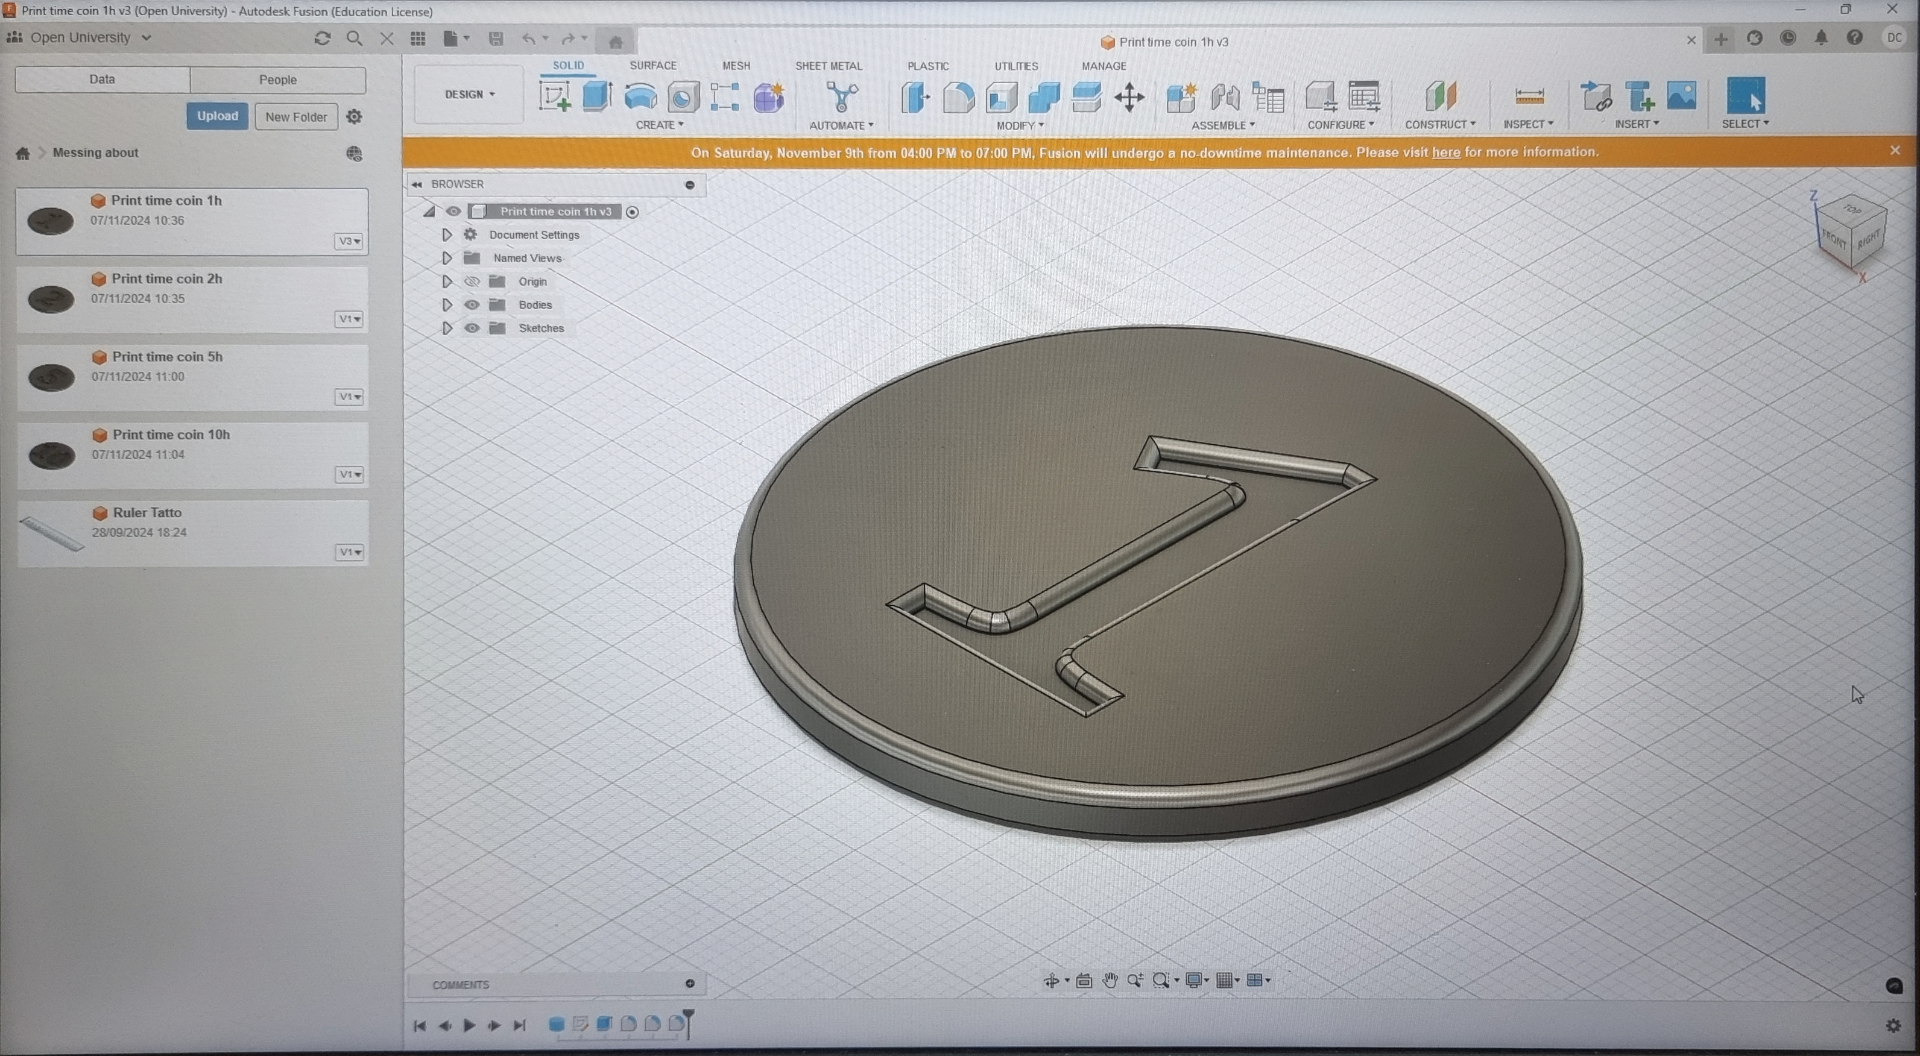The image size is (1920, 1056).
Task: Activate the root component radio button
Action: click(x=632, y=212)
